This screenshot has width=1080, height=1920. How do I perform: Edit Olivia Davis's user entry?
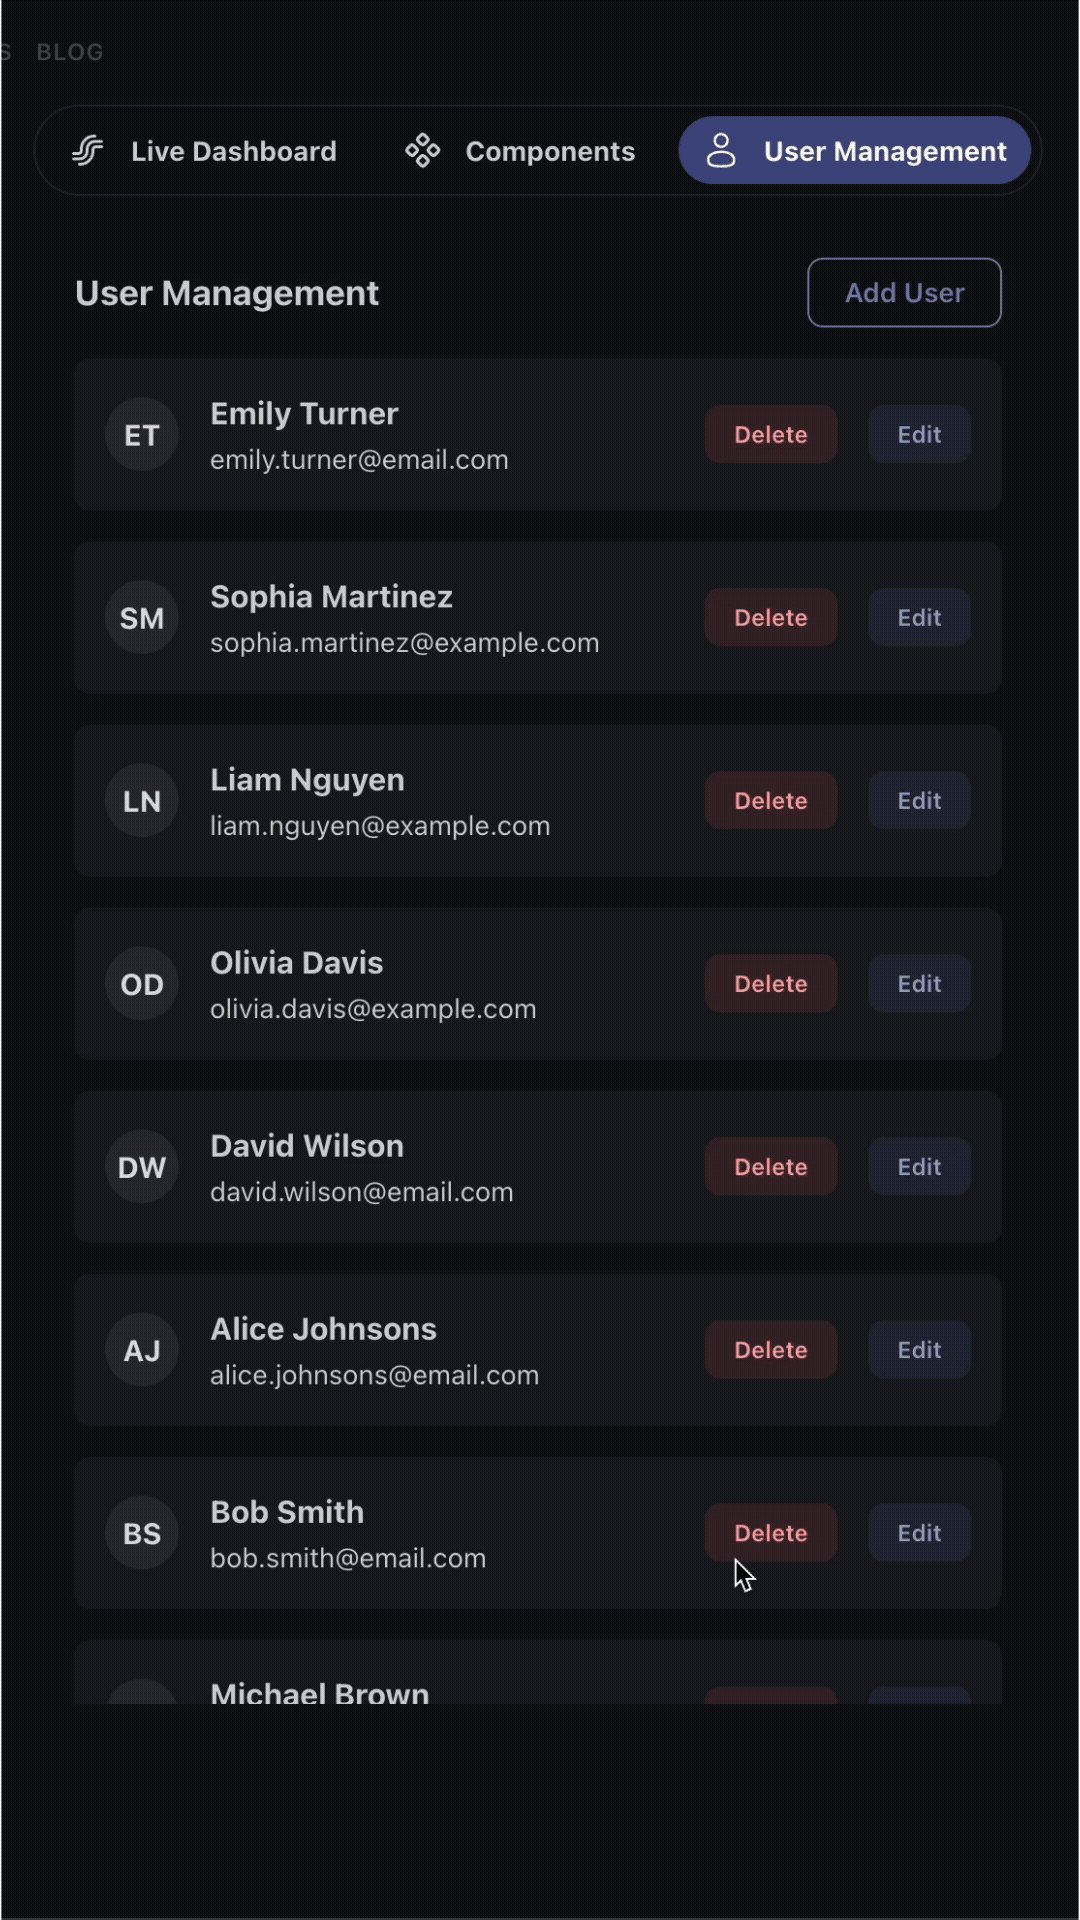click(919, 984)
